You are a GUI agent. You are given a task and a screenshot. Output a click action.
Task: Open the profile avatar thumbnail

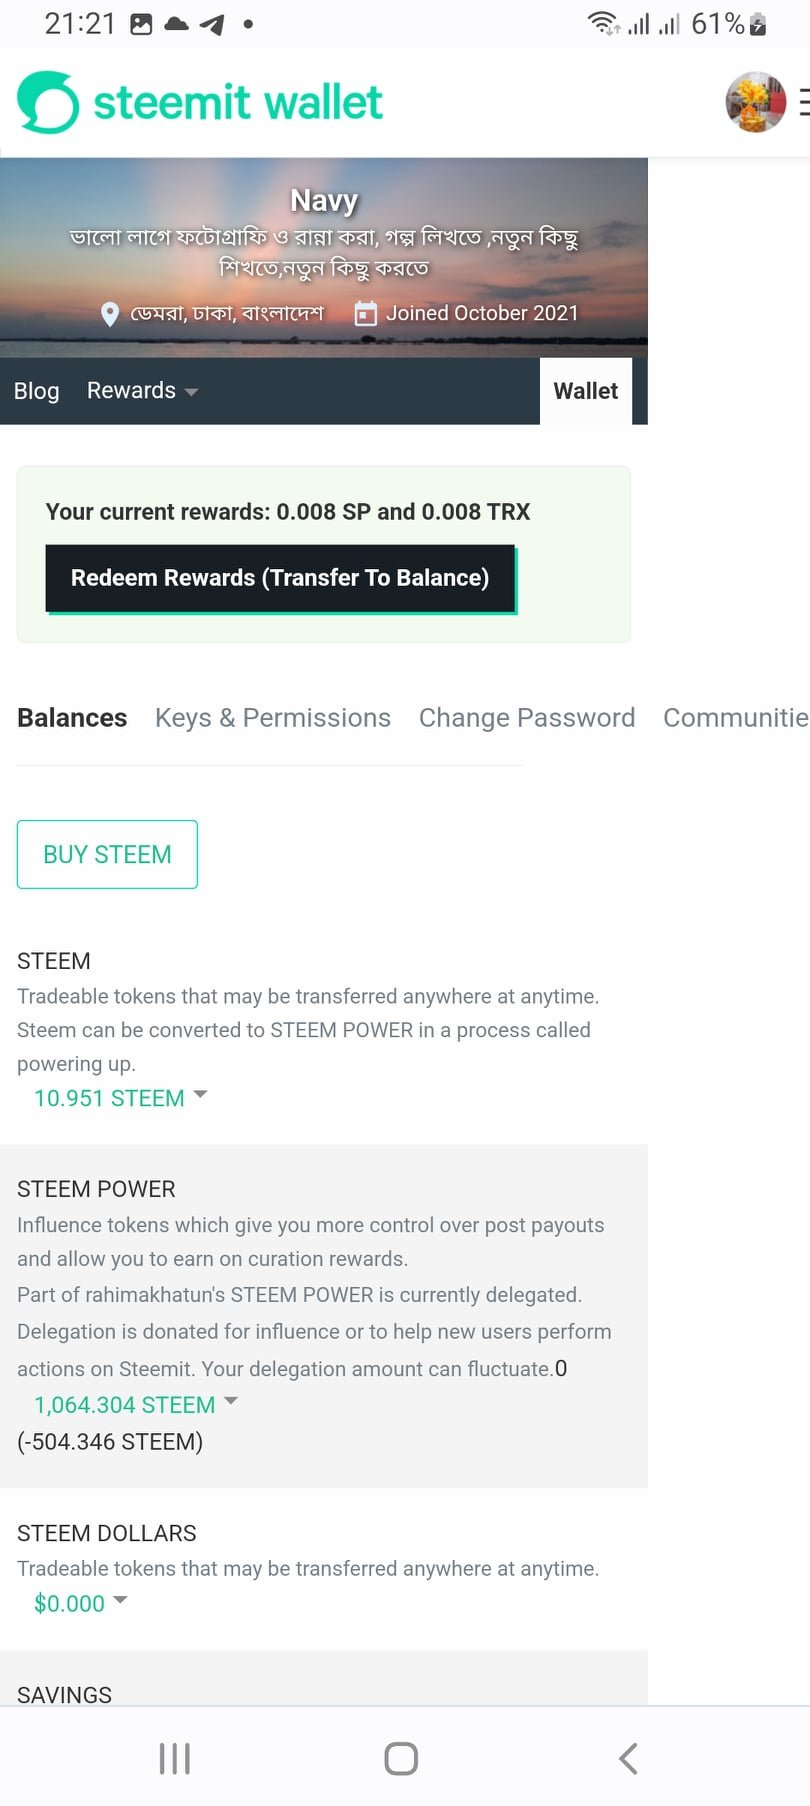[755, 102]
